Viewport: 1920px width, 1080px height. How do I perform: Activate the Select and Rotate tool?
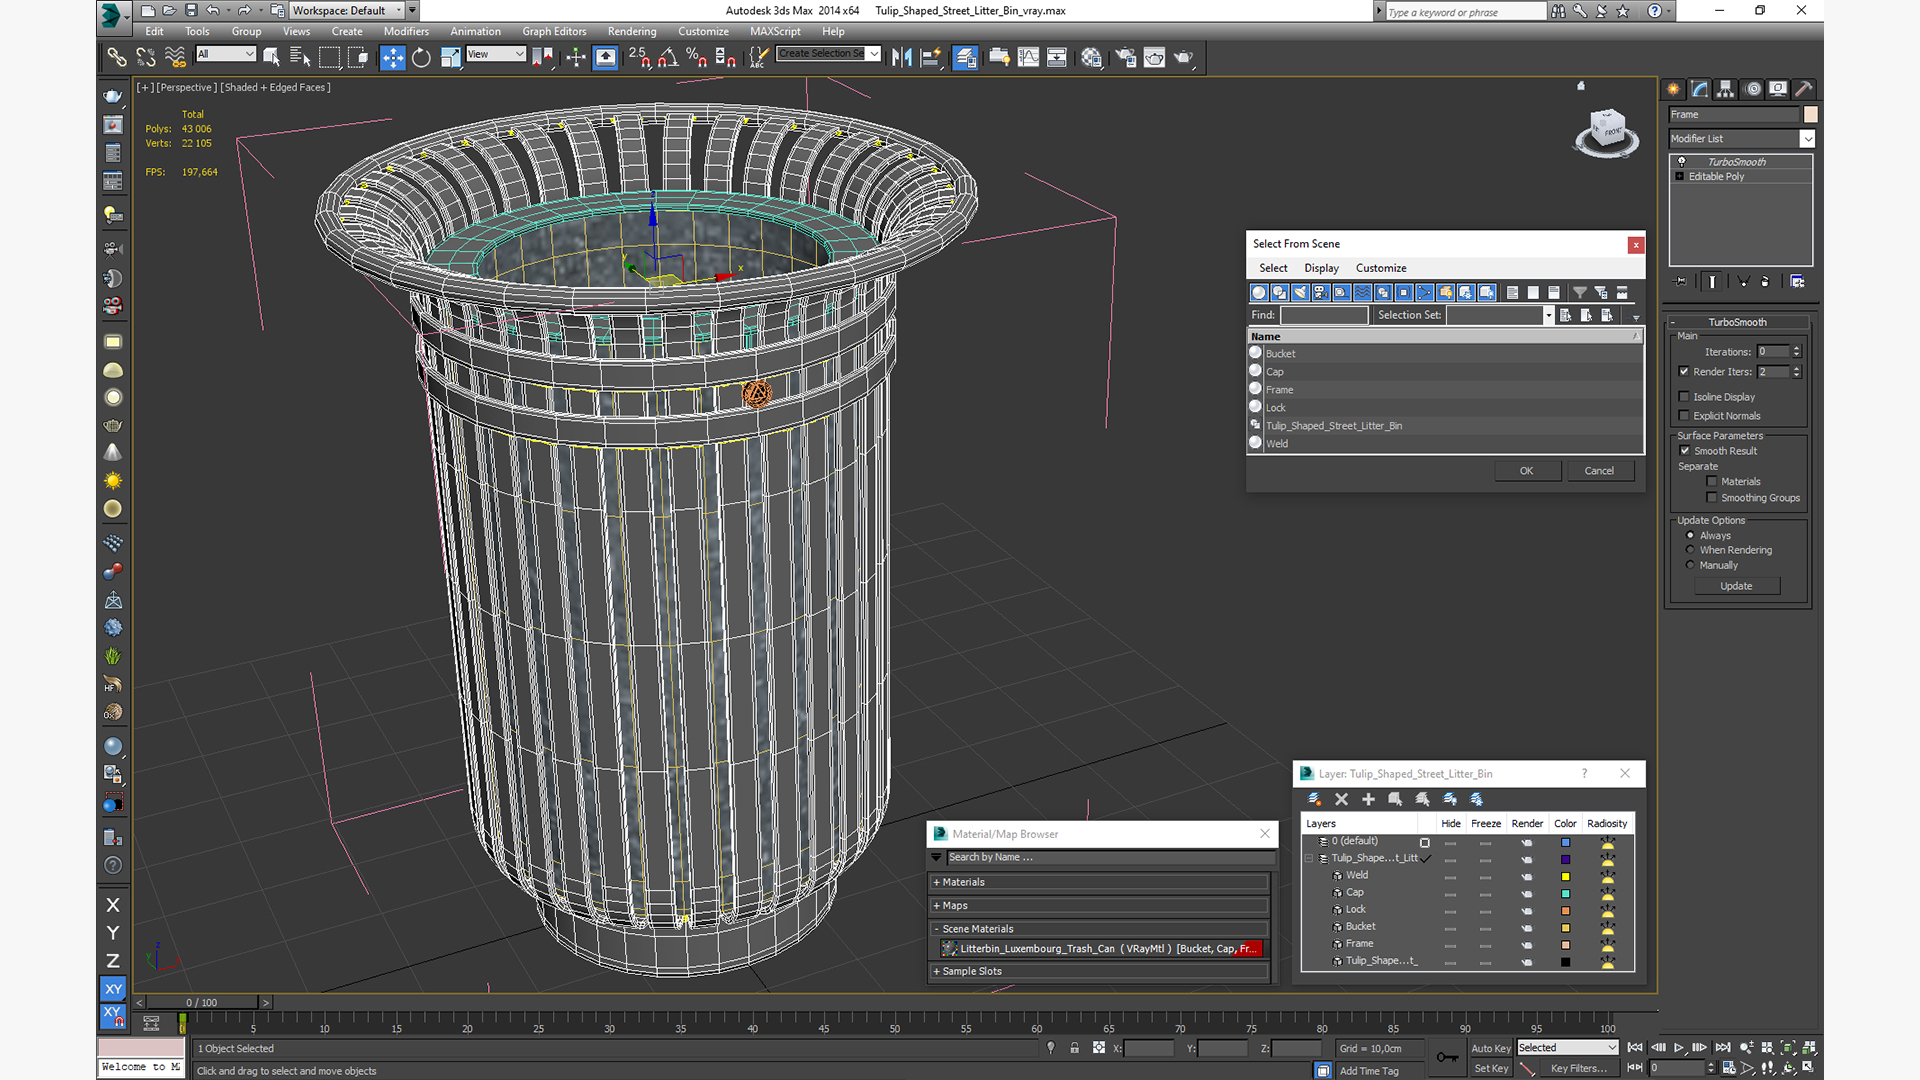tap(421, 57)
